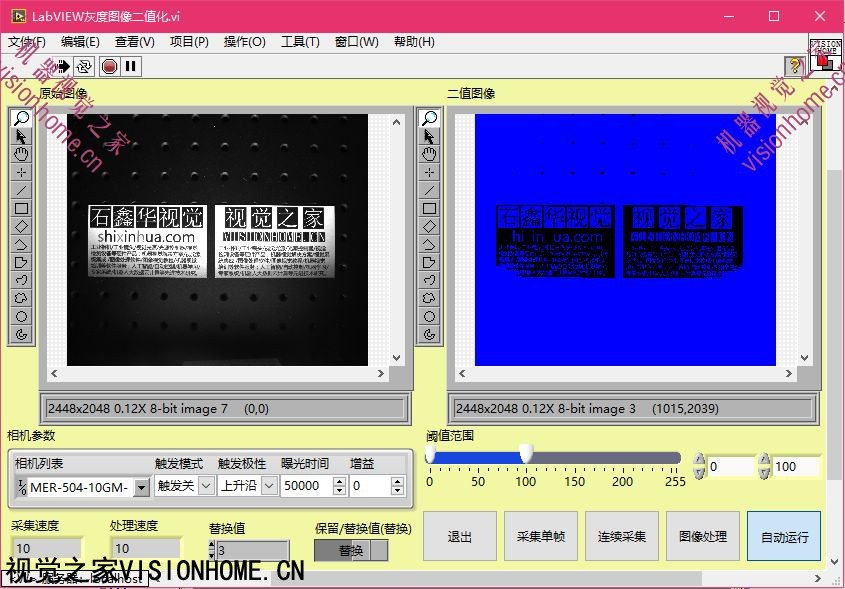Screen dimensions: 845x589
Task: Click the Abort Execution stop icon
Action: click(x=109, y=66)
